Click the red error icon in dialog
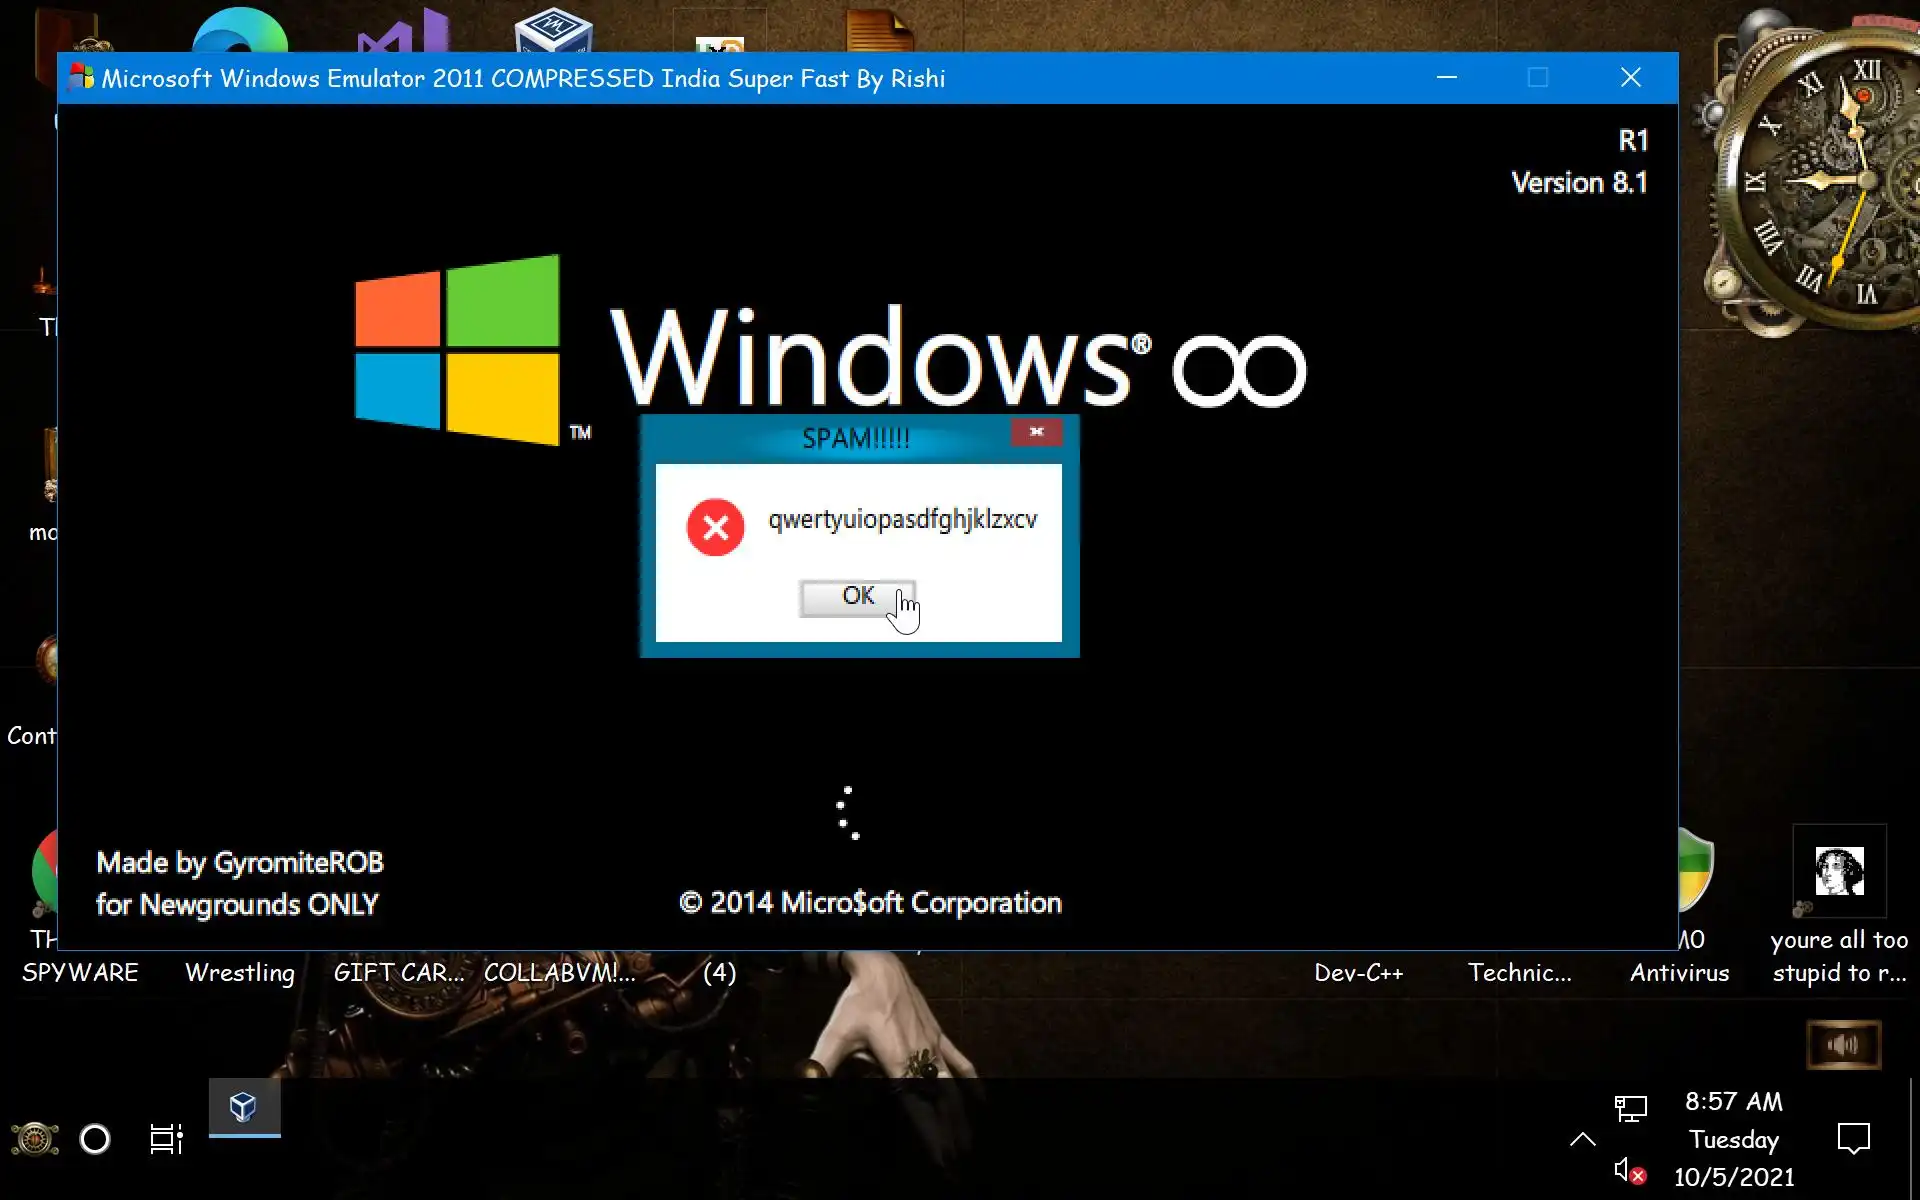Screen dimensions: 1920x1200 [x=715, y=527]
